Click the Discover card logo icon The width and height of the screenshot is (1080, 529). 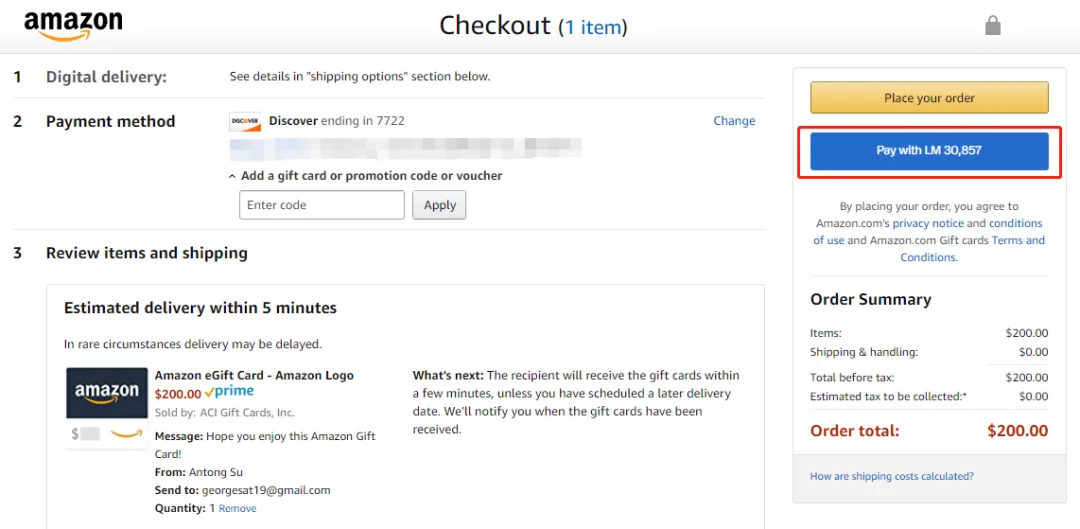pyautogui.click(x=245, y=121)
